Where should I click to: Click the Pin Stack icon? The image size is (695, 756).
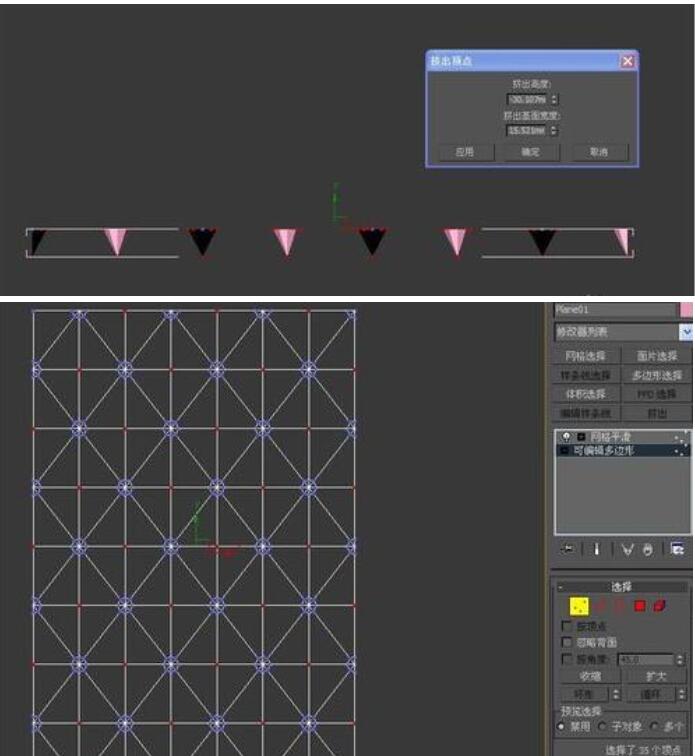(x=569, y=548)
